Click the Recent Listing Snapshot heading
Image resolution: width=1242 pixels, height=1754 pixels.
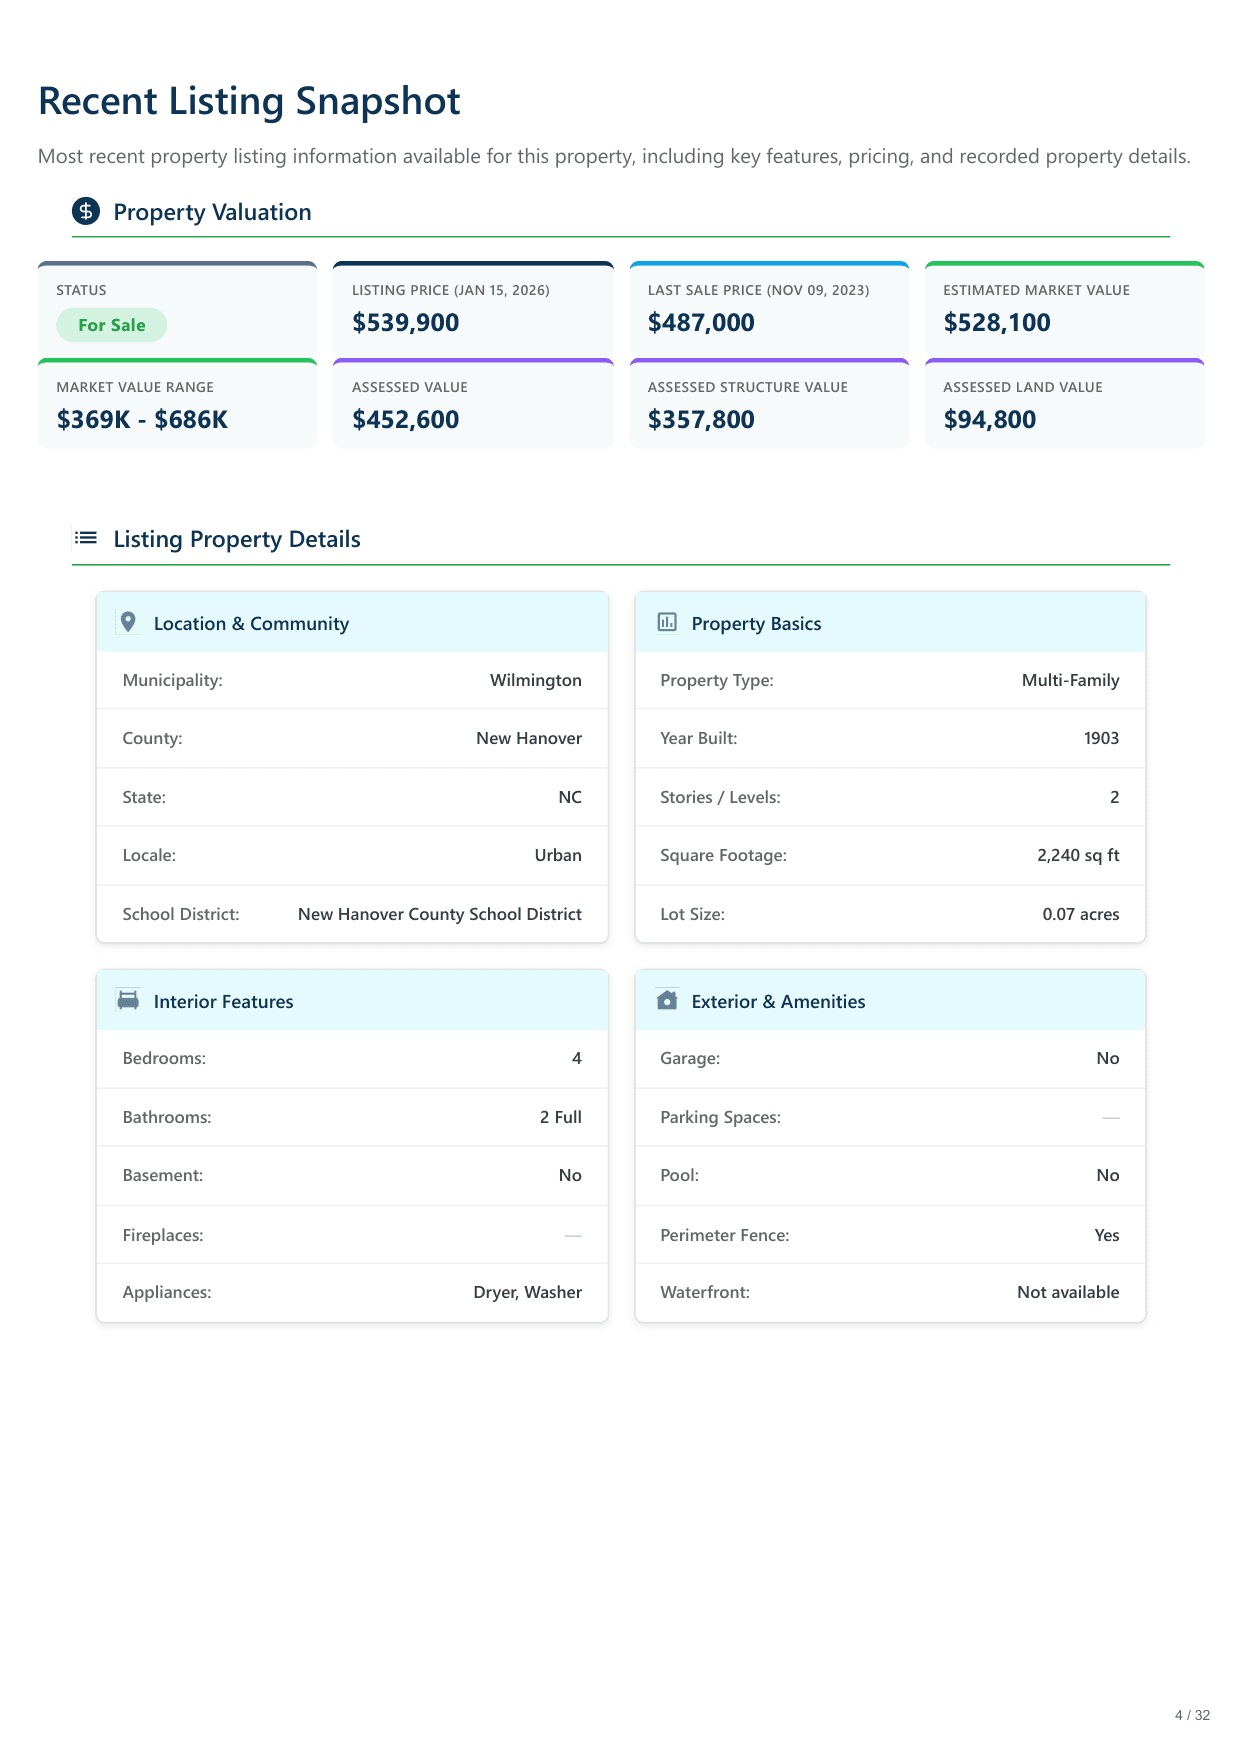pos(249,101)
